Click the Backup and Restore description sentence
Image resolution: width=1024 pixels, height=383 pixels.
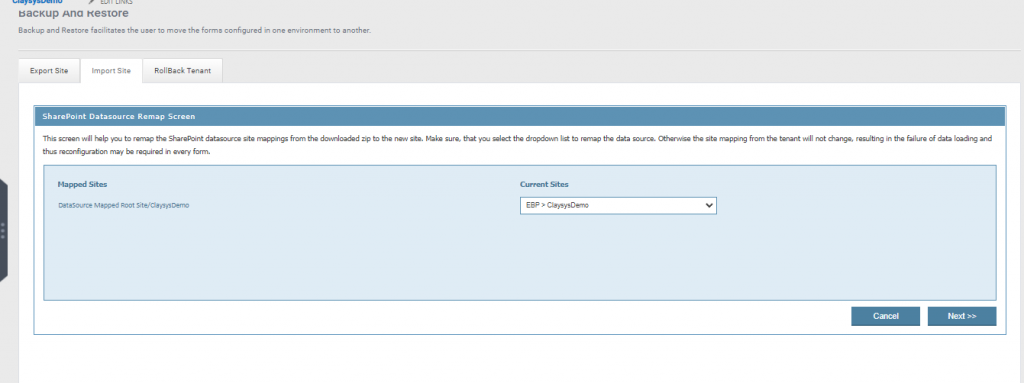[194, 31]
